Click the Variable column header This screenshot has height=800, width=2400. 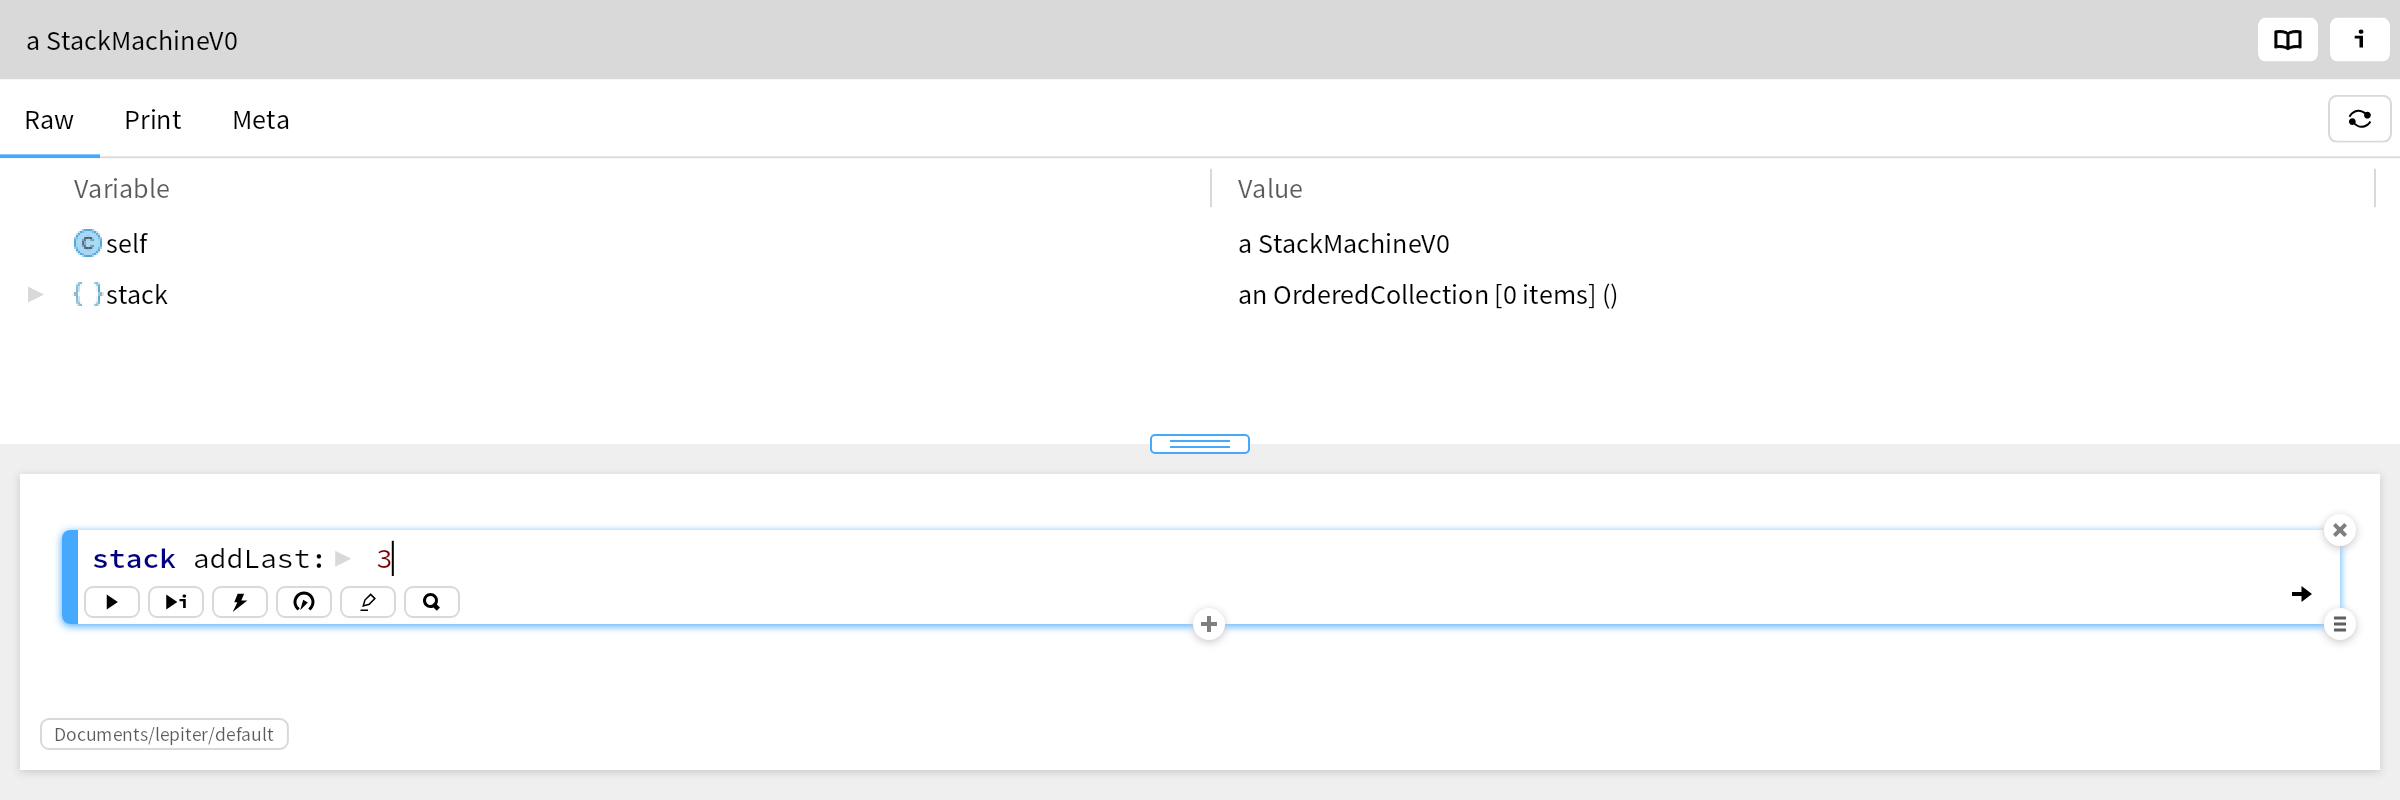[x=122, y=189]
